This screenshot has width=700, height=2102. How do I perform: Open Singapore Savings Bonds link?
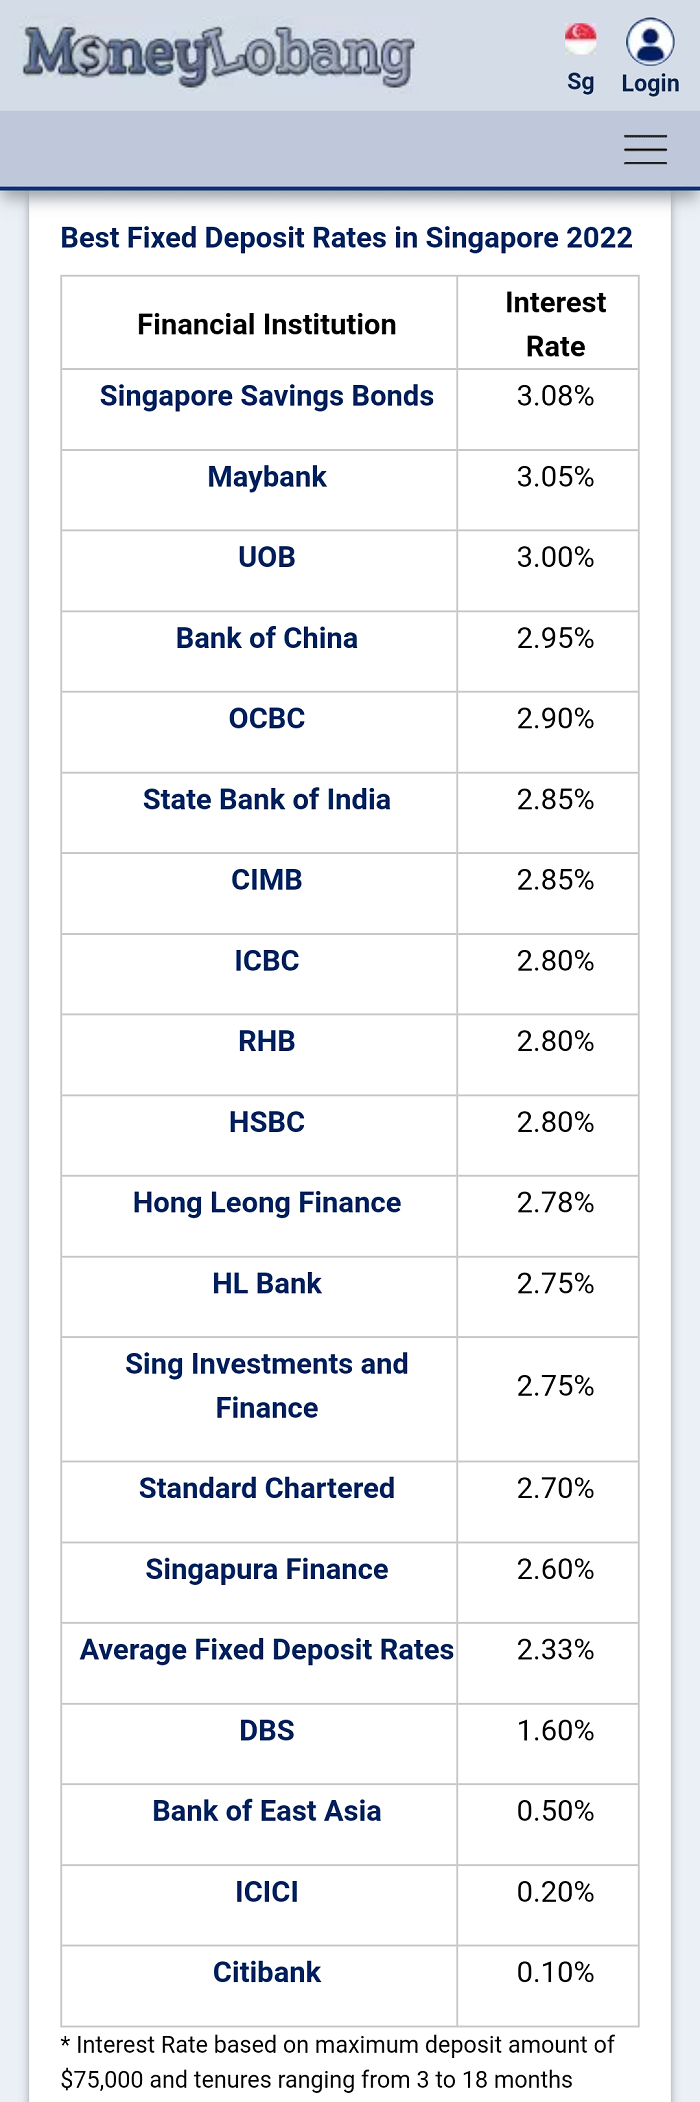pyautogui.click(x=267, y=396)
